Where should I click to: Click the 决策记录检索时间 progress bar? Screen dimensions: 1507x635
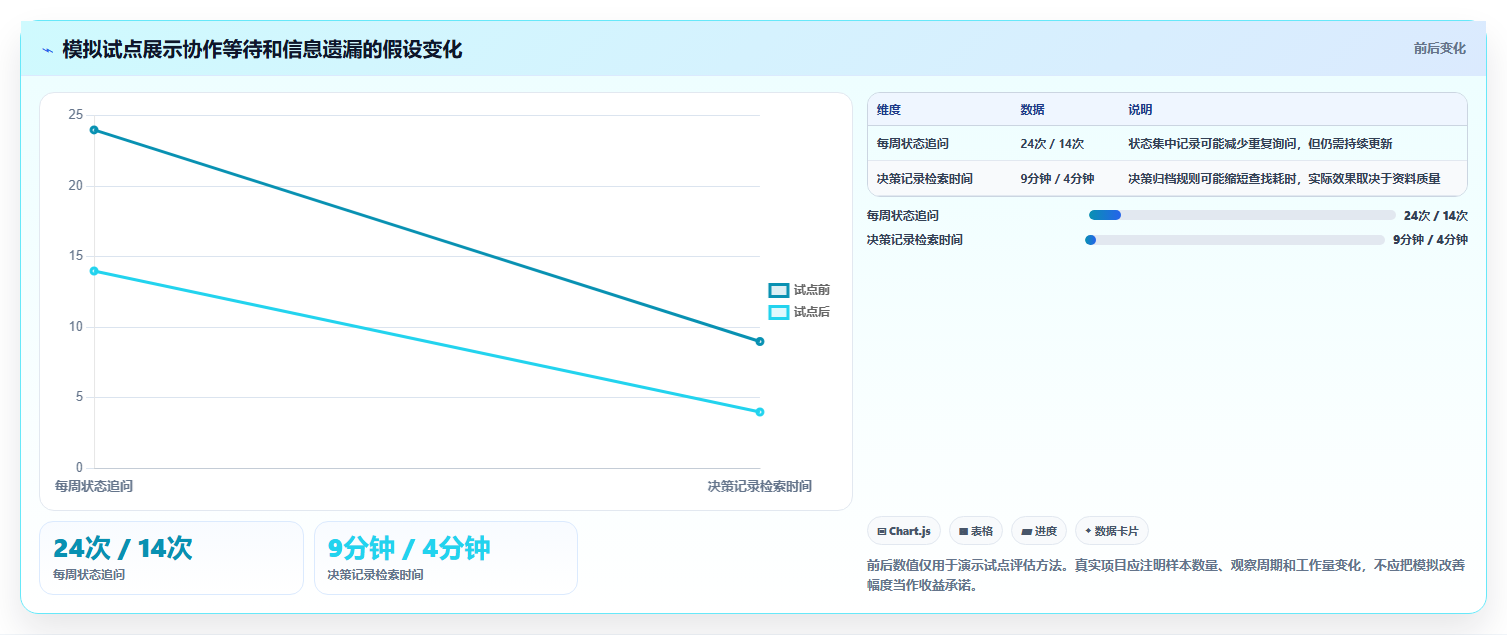(x=1234, y=240)
